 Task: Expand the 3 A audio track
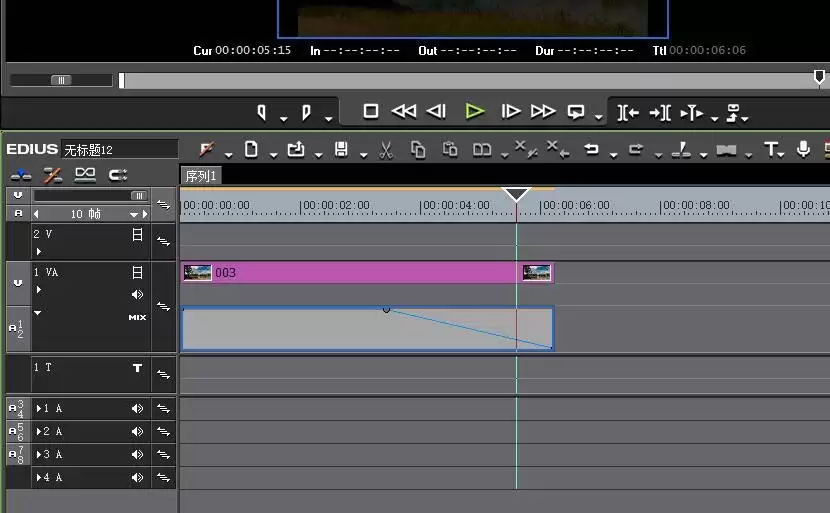coord(39,455)
